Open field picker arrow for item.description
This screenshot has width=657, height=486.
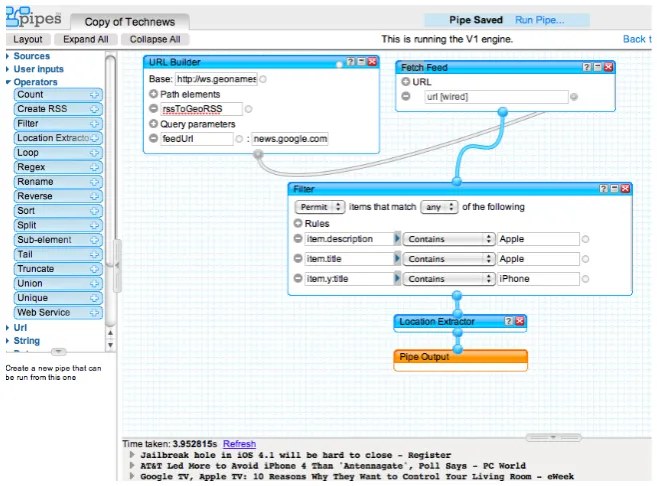point(397,239)
